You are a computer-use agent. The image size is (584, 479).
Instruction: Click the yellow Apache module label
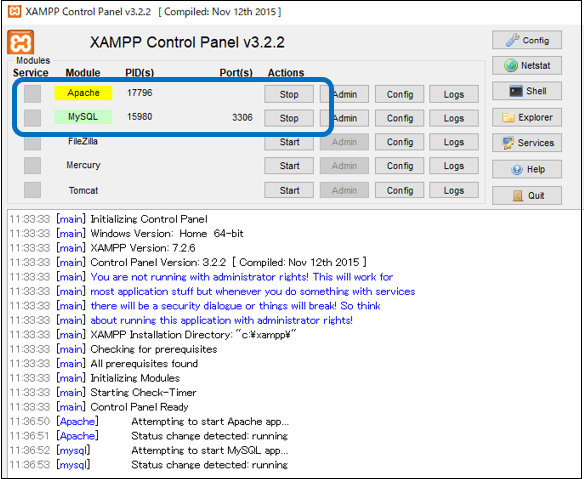83,93
